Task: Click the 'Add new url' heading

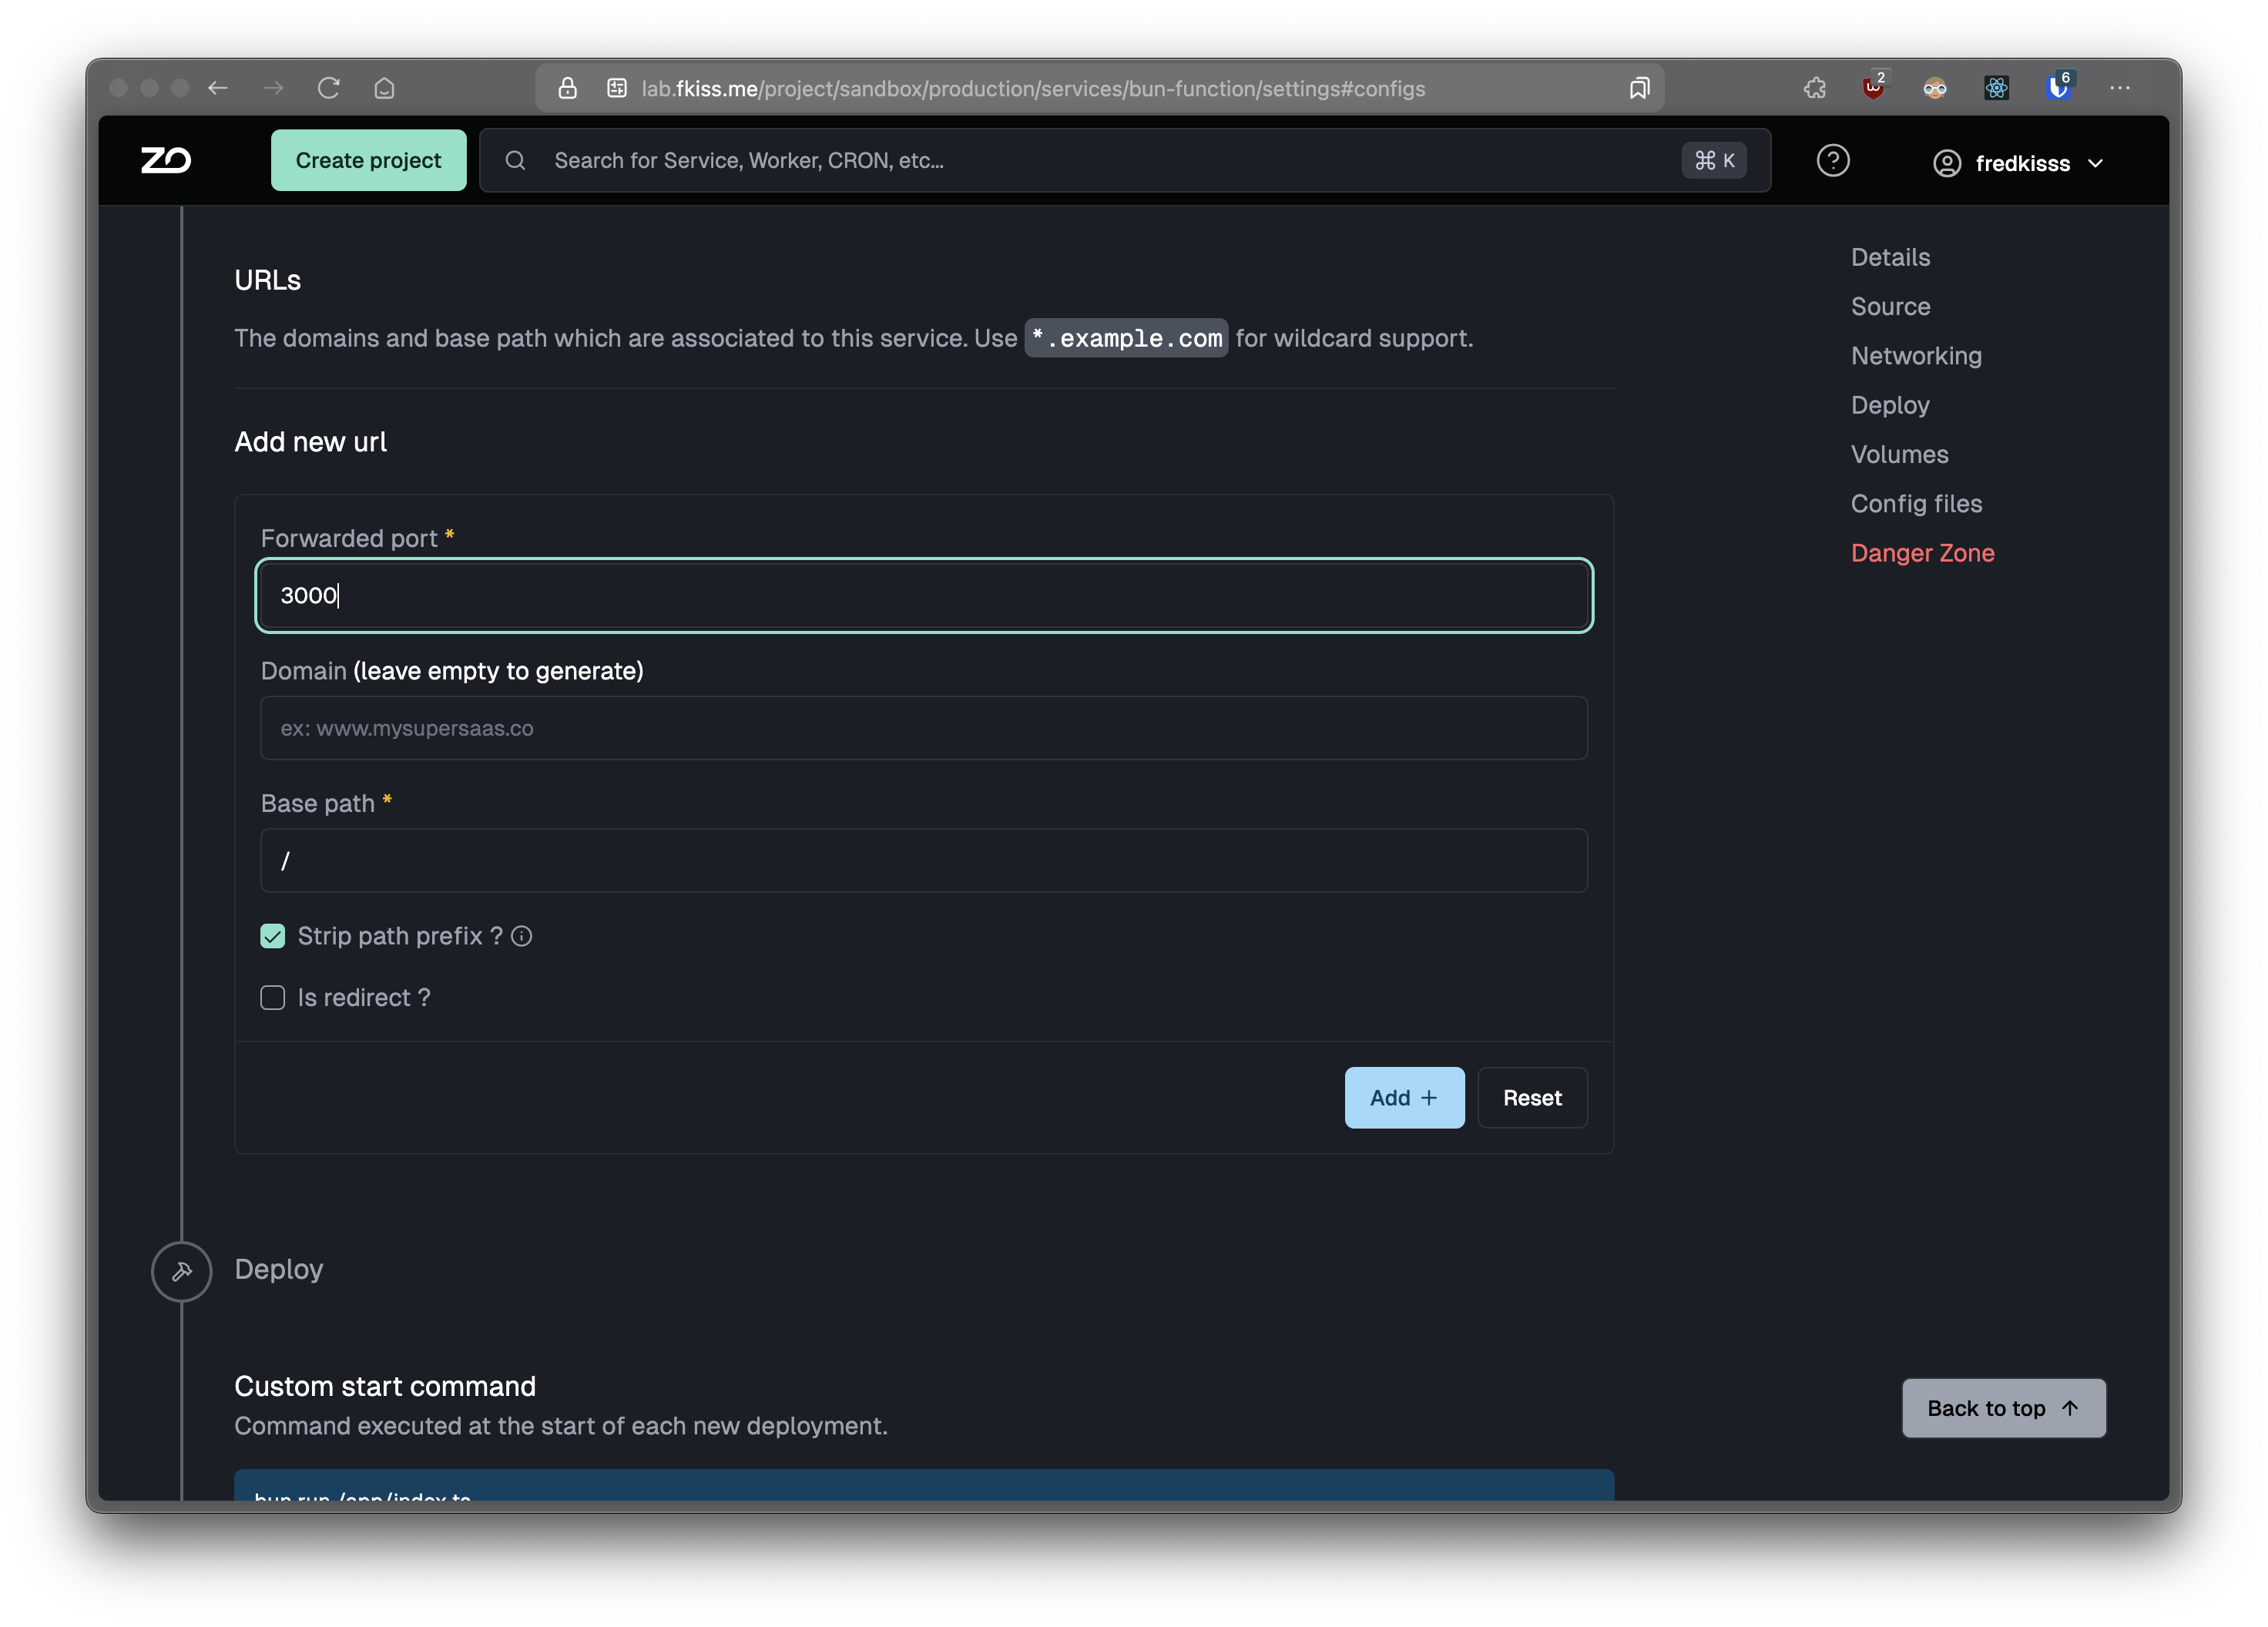Action: coord(310,442)
